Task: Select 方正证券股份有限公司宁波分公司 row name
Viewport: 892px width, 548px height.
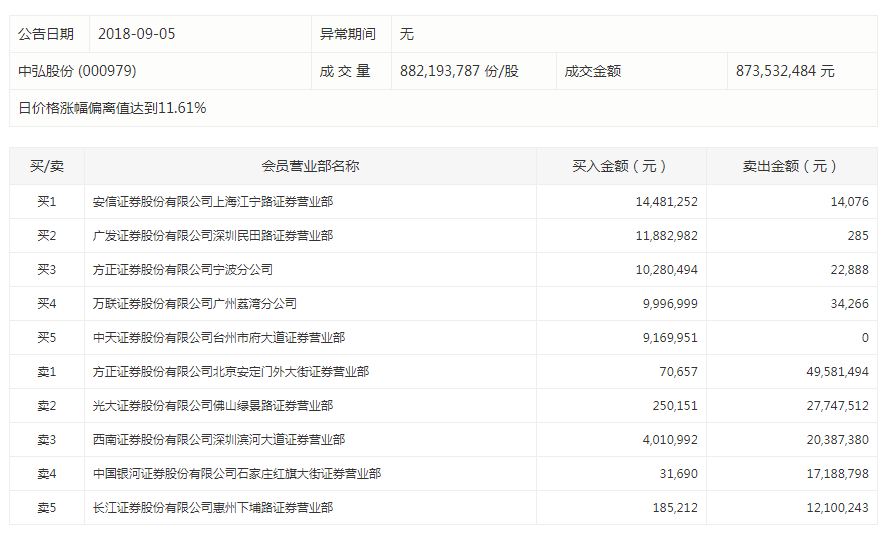Action: point(183,270)
